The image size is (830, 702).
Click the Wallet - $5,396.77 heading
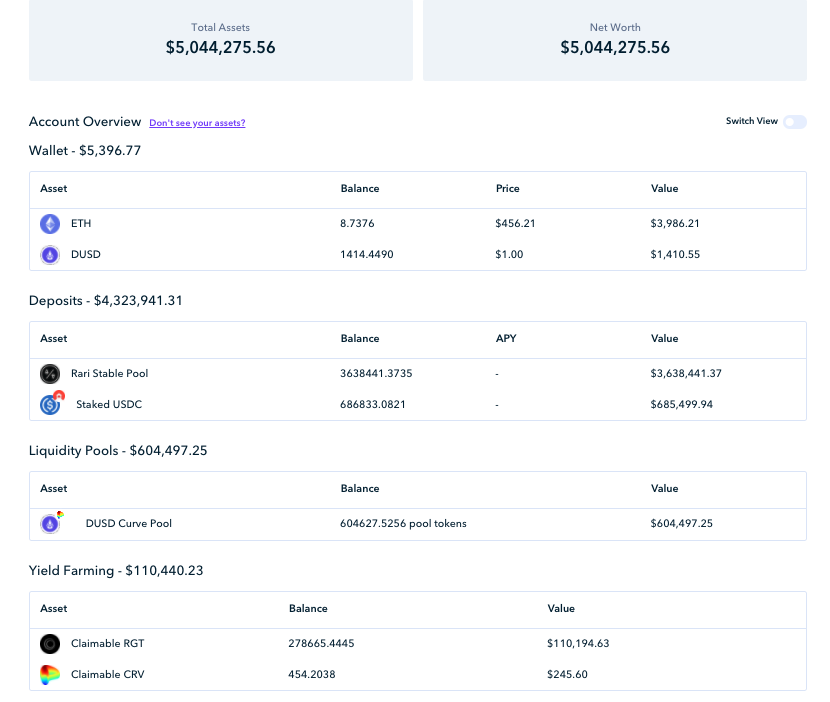(x=85, y=151)
